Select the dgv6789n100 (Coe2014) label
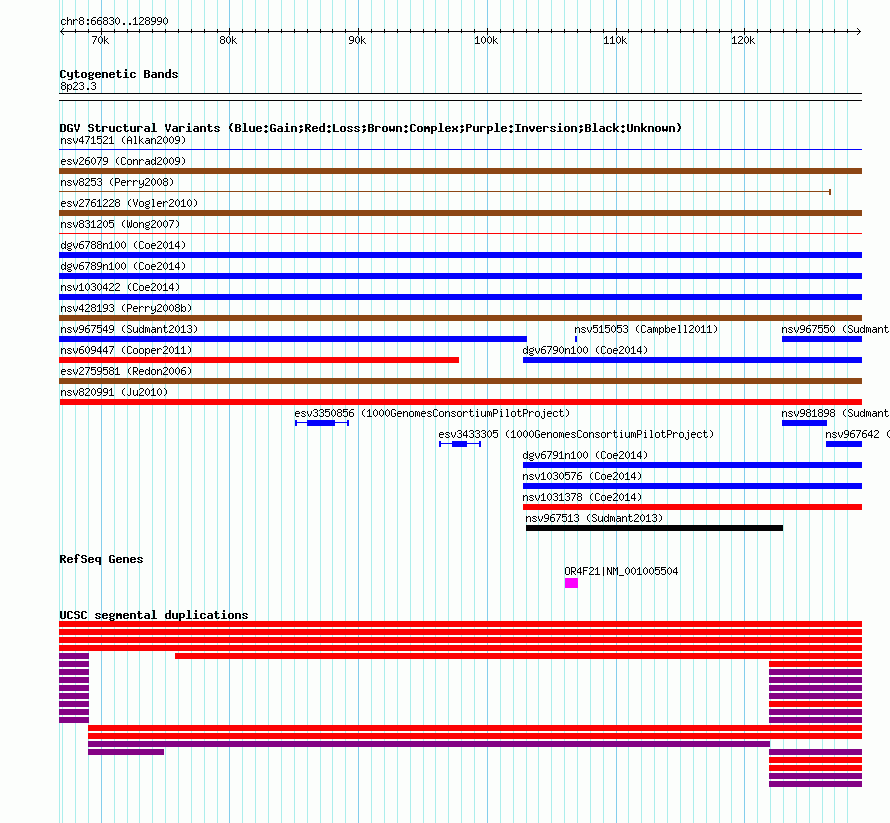Viewport: 890px width, 823px height. [123, 266]
